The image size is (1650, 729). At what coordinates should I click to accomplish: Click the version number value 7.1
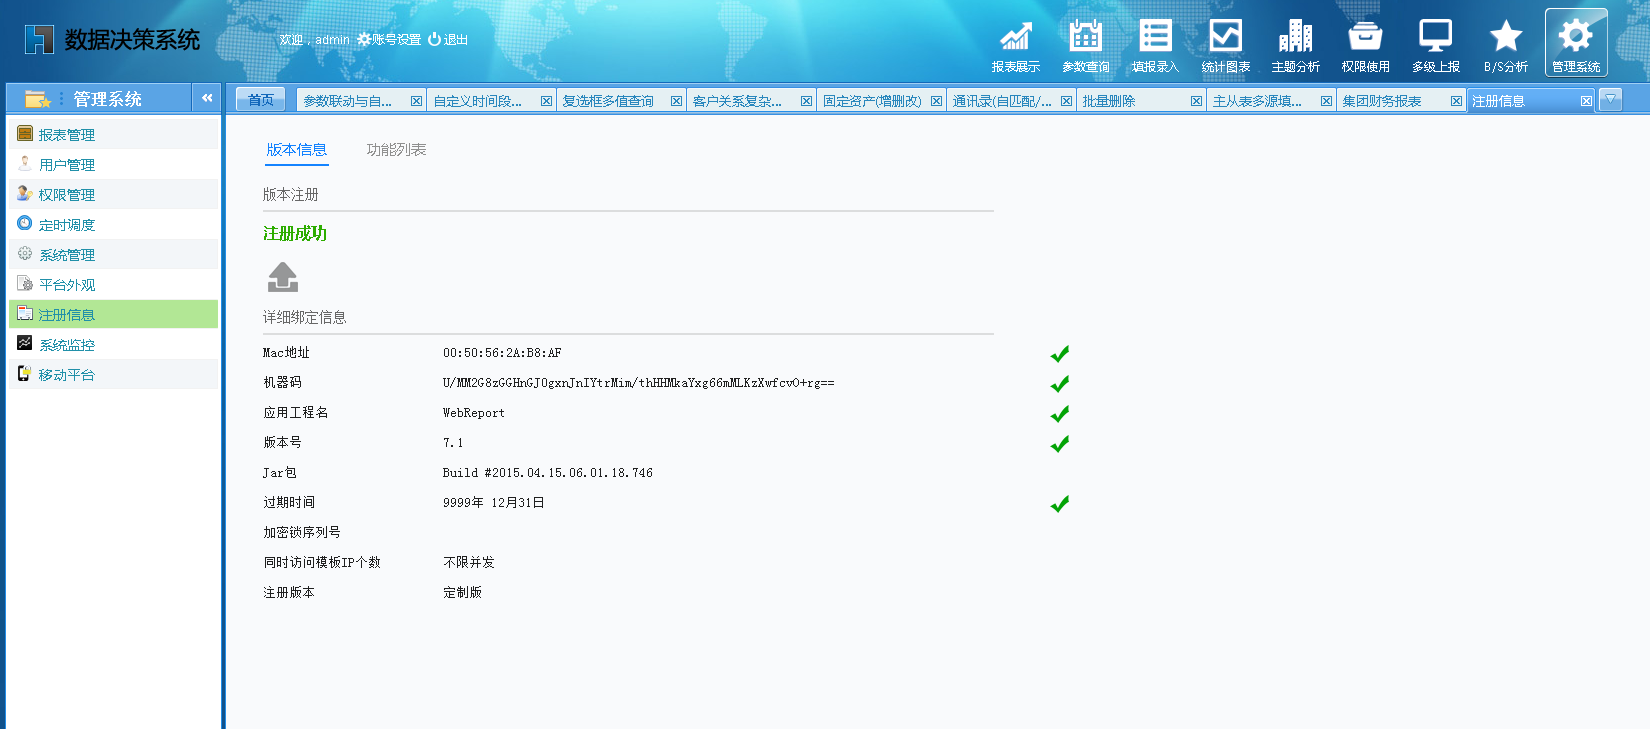coord(453,443)
